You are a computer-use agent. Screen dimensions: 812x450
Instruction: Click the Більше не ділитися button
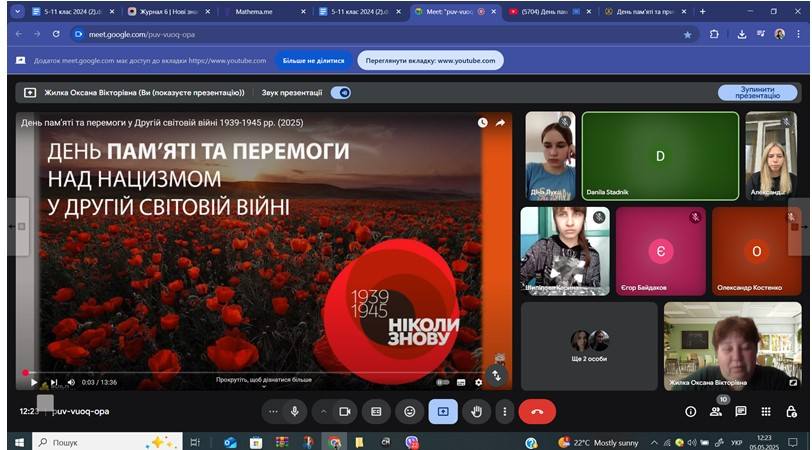[x=310, y=60]
